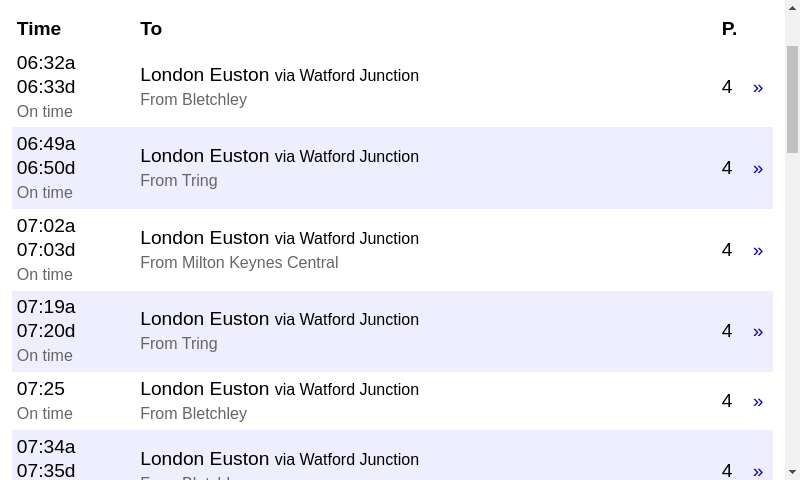Click scrollbar down arrow at bottom
Image resolution: width=800 pixels, height=480 pixels.
pos(792,472)
